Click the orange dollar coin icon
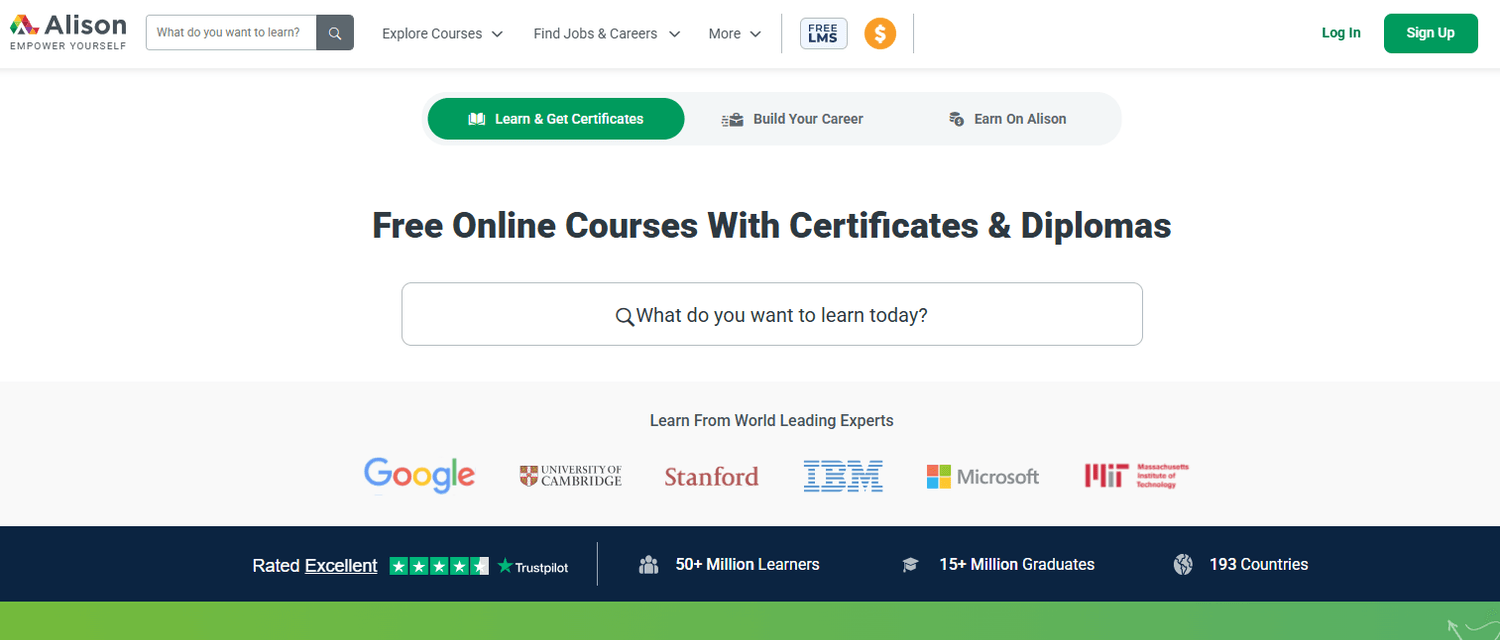 point(880,33)
